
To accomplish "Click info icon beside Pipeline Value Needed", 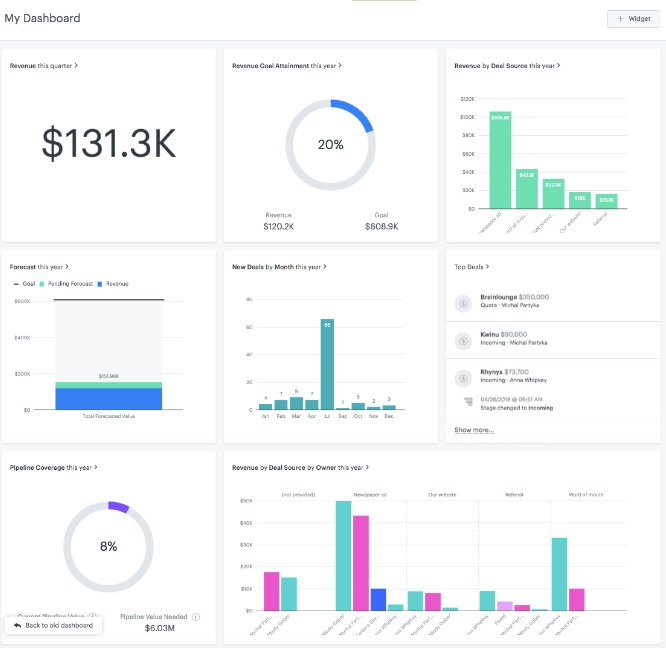I will [x=196, y=617].
